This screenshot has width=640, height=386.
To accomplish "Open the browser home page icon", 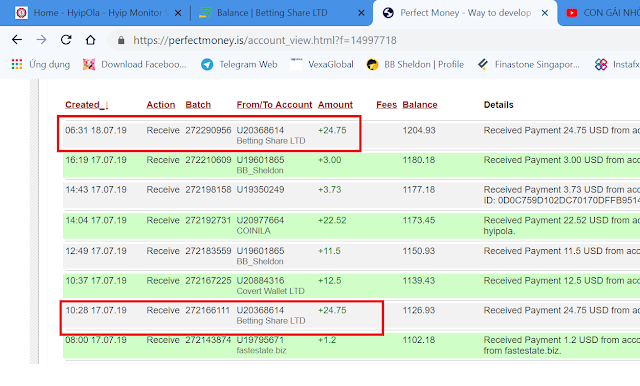I will point(90,40).
